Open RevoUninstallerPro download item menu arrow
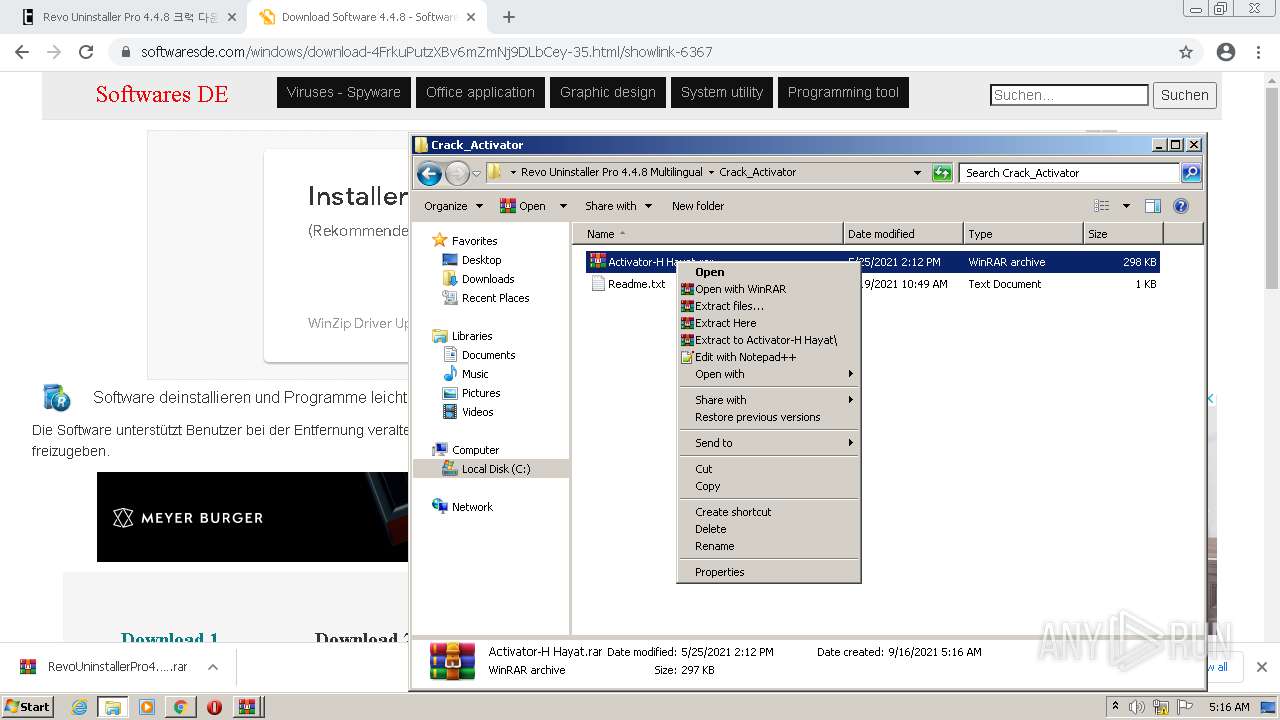This screenshot has width=1280, height=720. (213, 667)
